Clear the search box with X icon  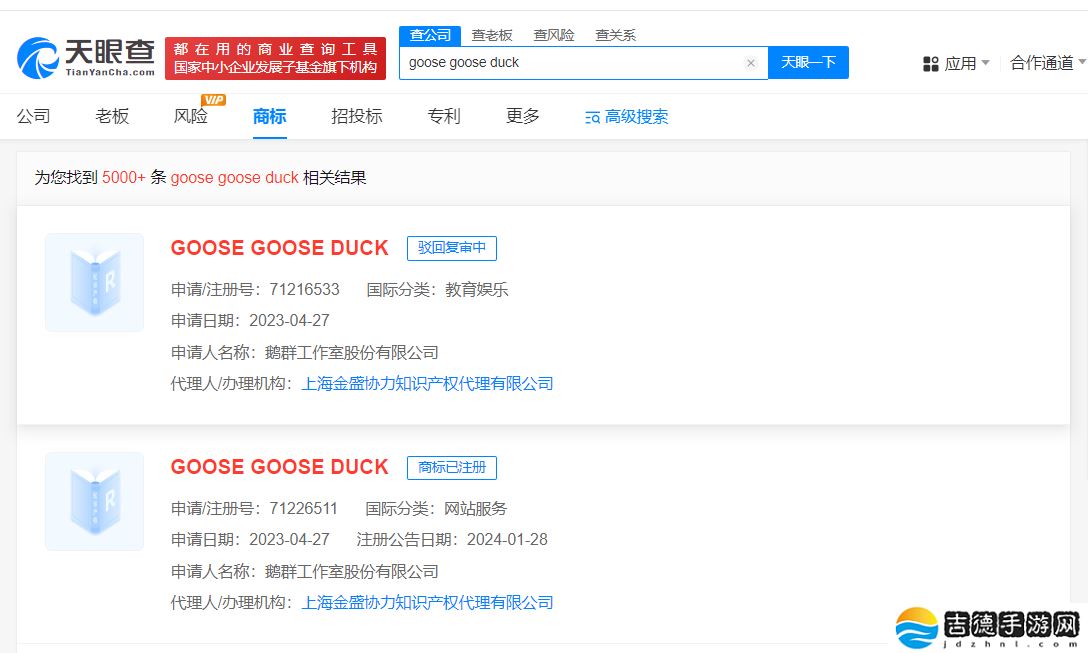pos(751,63)
